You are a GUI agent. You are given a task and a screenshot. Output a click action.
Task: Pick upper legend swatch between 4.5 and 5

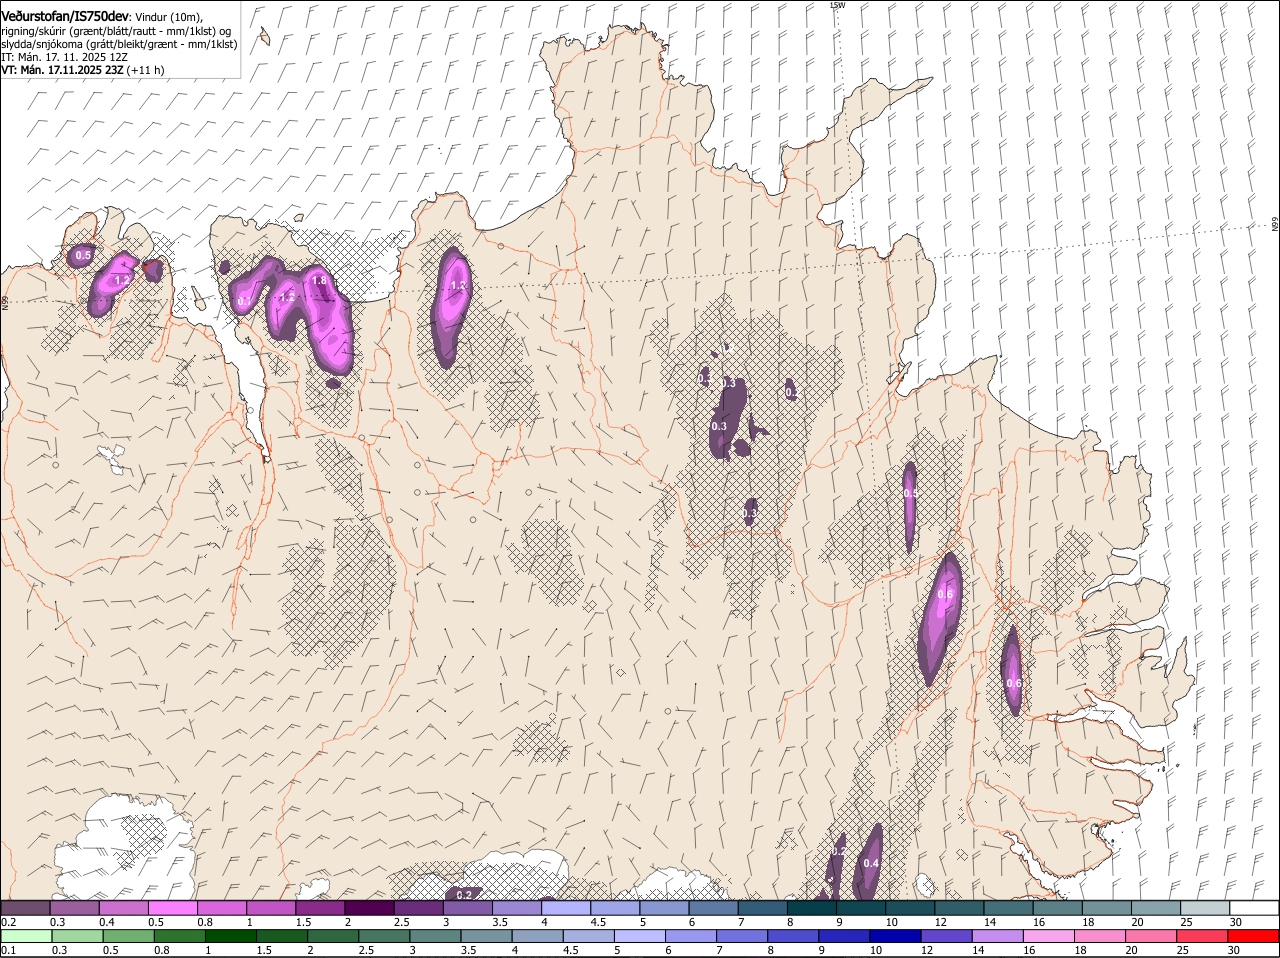(615, 908)
